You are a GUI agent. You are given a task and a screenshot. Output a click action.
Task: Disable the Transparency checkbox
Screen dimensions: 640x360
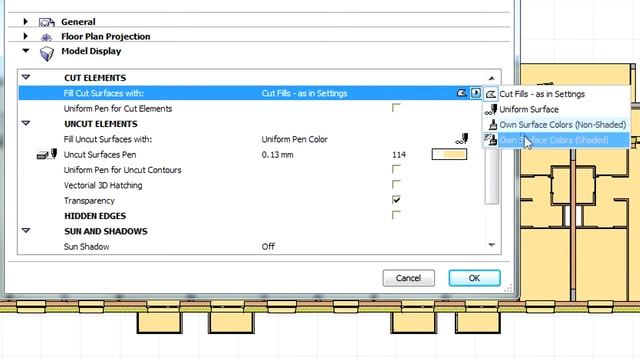pyautogui.click(x=396, y=200)
